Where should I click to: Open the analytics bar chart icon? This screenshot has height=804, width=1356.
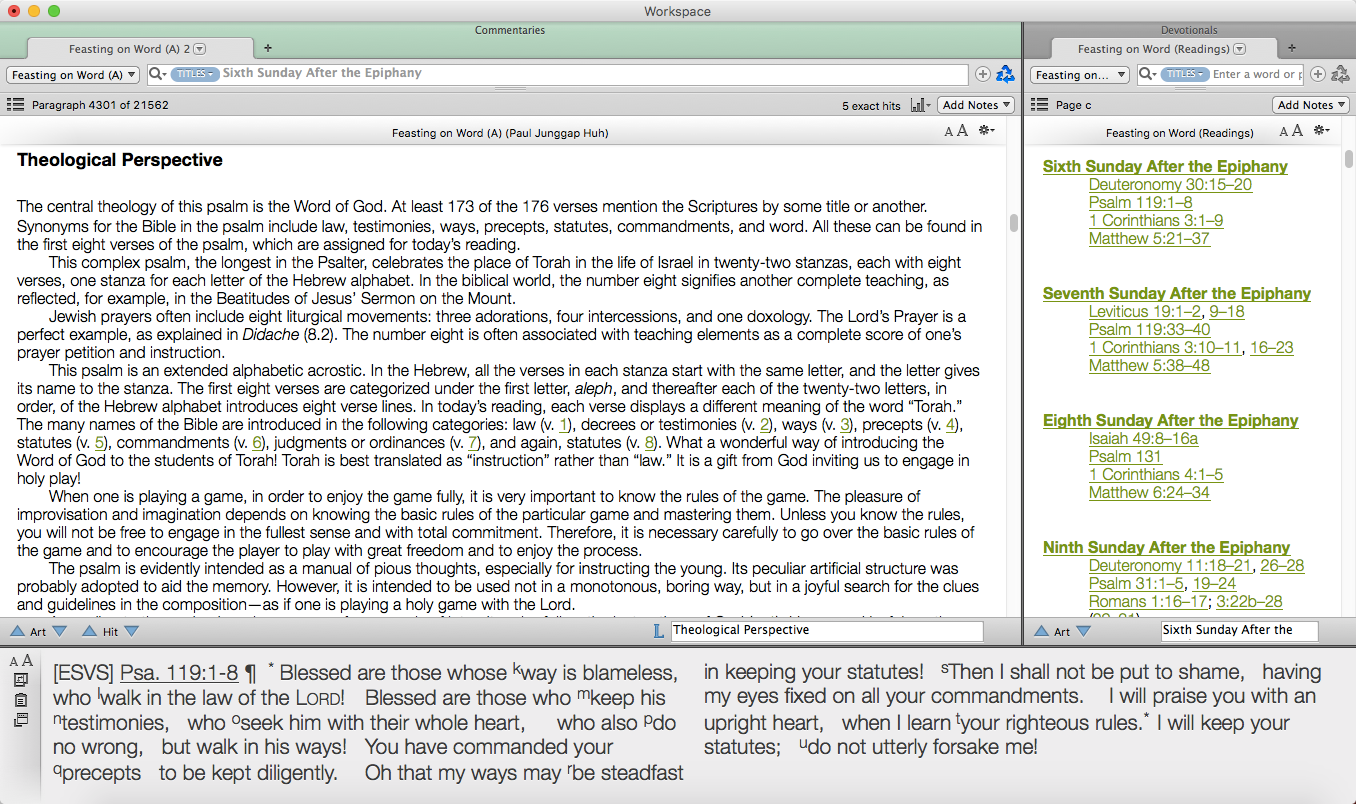click(921, 105)
